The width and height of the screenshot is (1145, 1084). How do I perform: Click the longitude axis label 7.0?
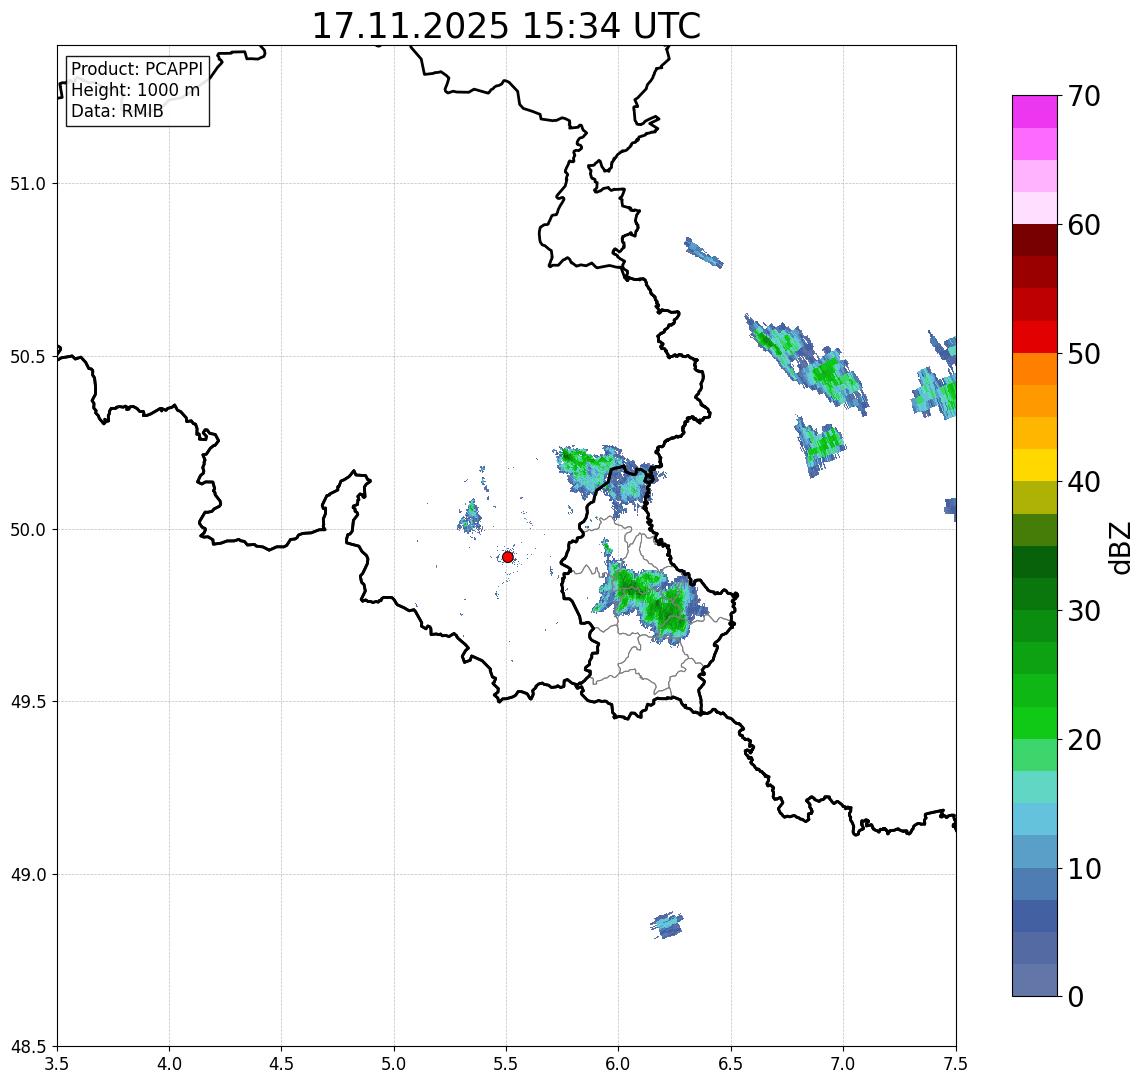click(843, 1064)
